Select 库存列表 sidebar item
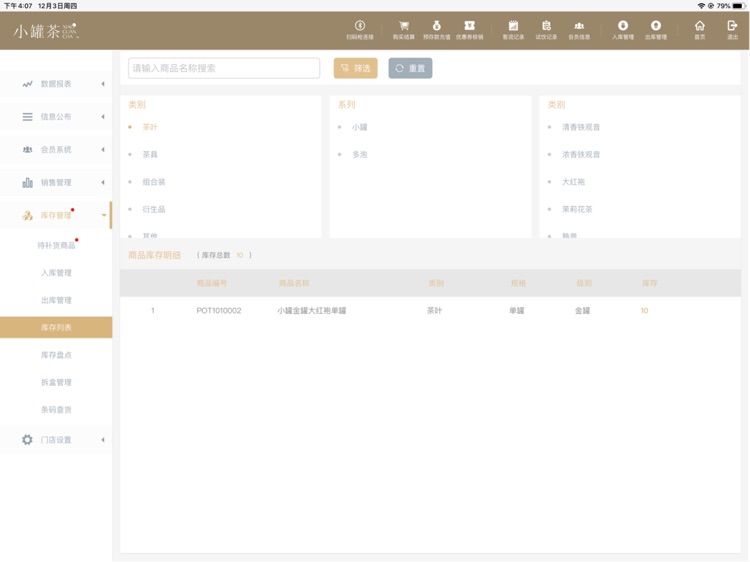The width and height of the screenshot is (750, 562). [x=56, y=328]
